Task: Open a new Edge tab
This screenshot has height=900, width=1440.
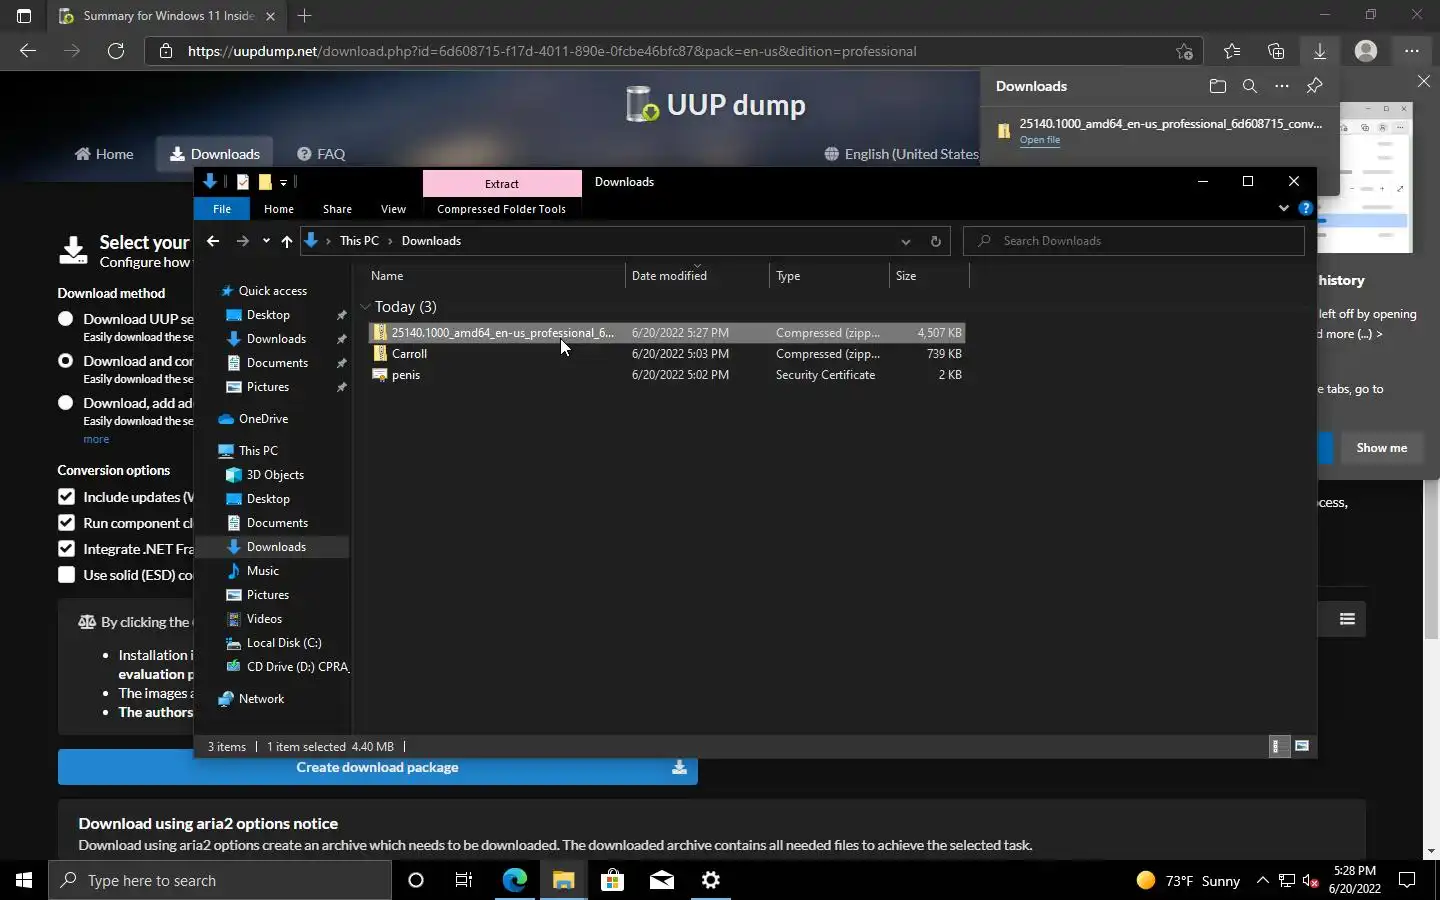Action: click(305, 16)
